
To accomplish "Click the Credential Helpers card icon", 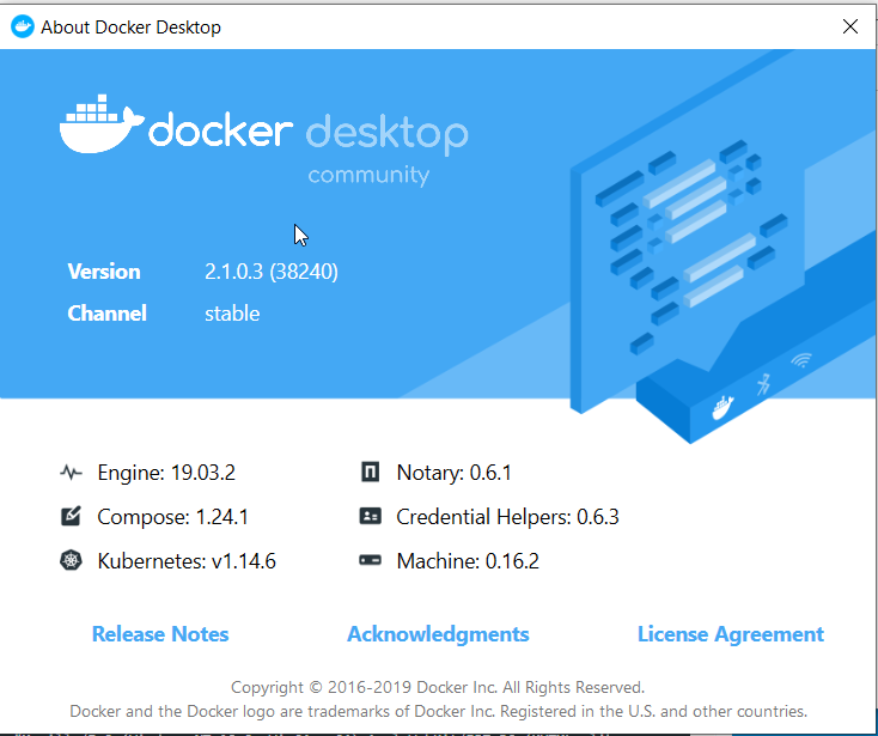I will pos(370,517).
